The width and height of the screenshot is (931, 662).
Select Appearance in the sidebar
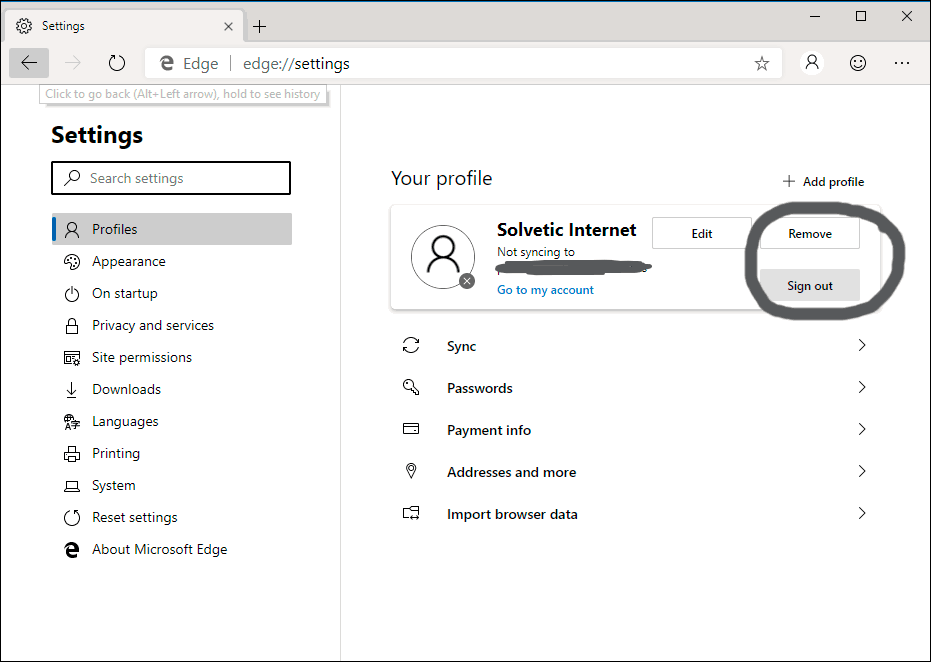pos(129,261)
